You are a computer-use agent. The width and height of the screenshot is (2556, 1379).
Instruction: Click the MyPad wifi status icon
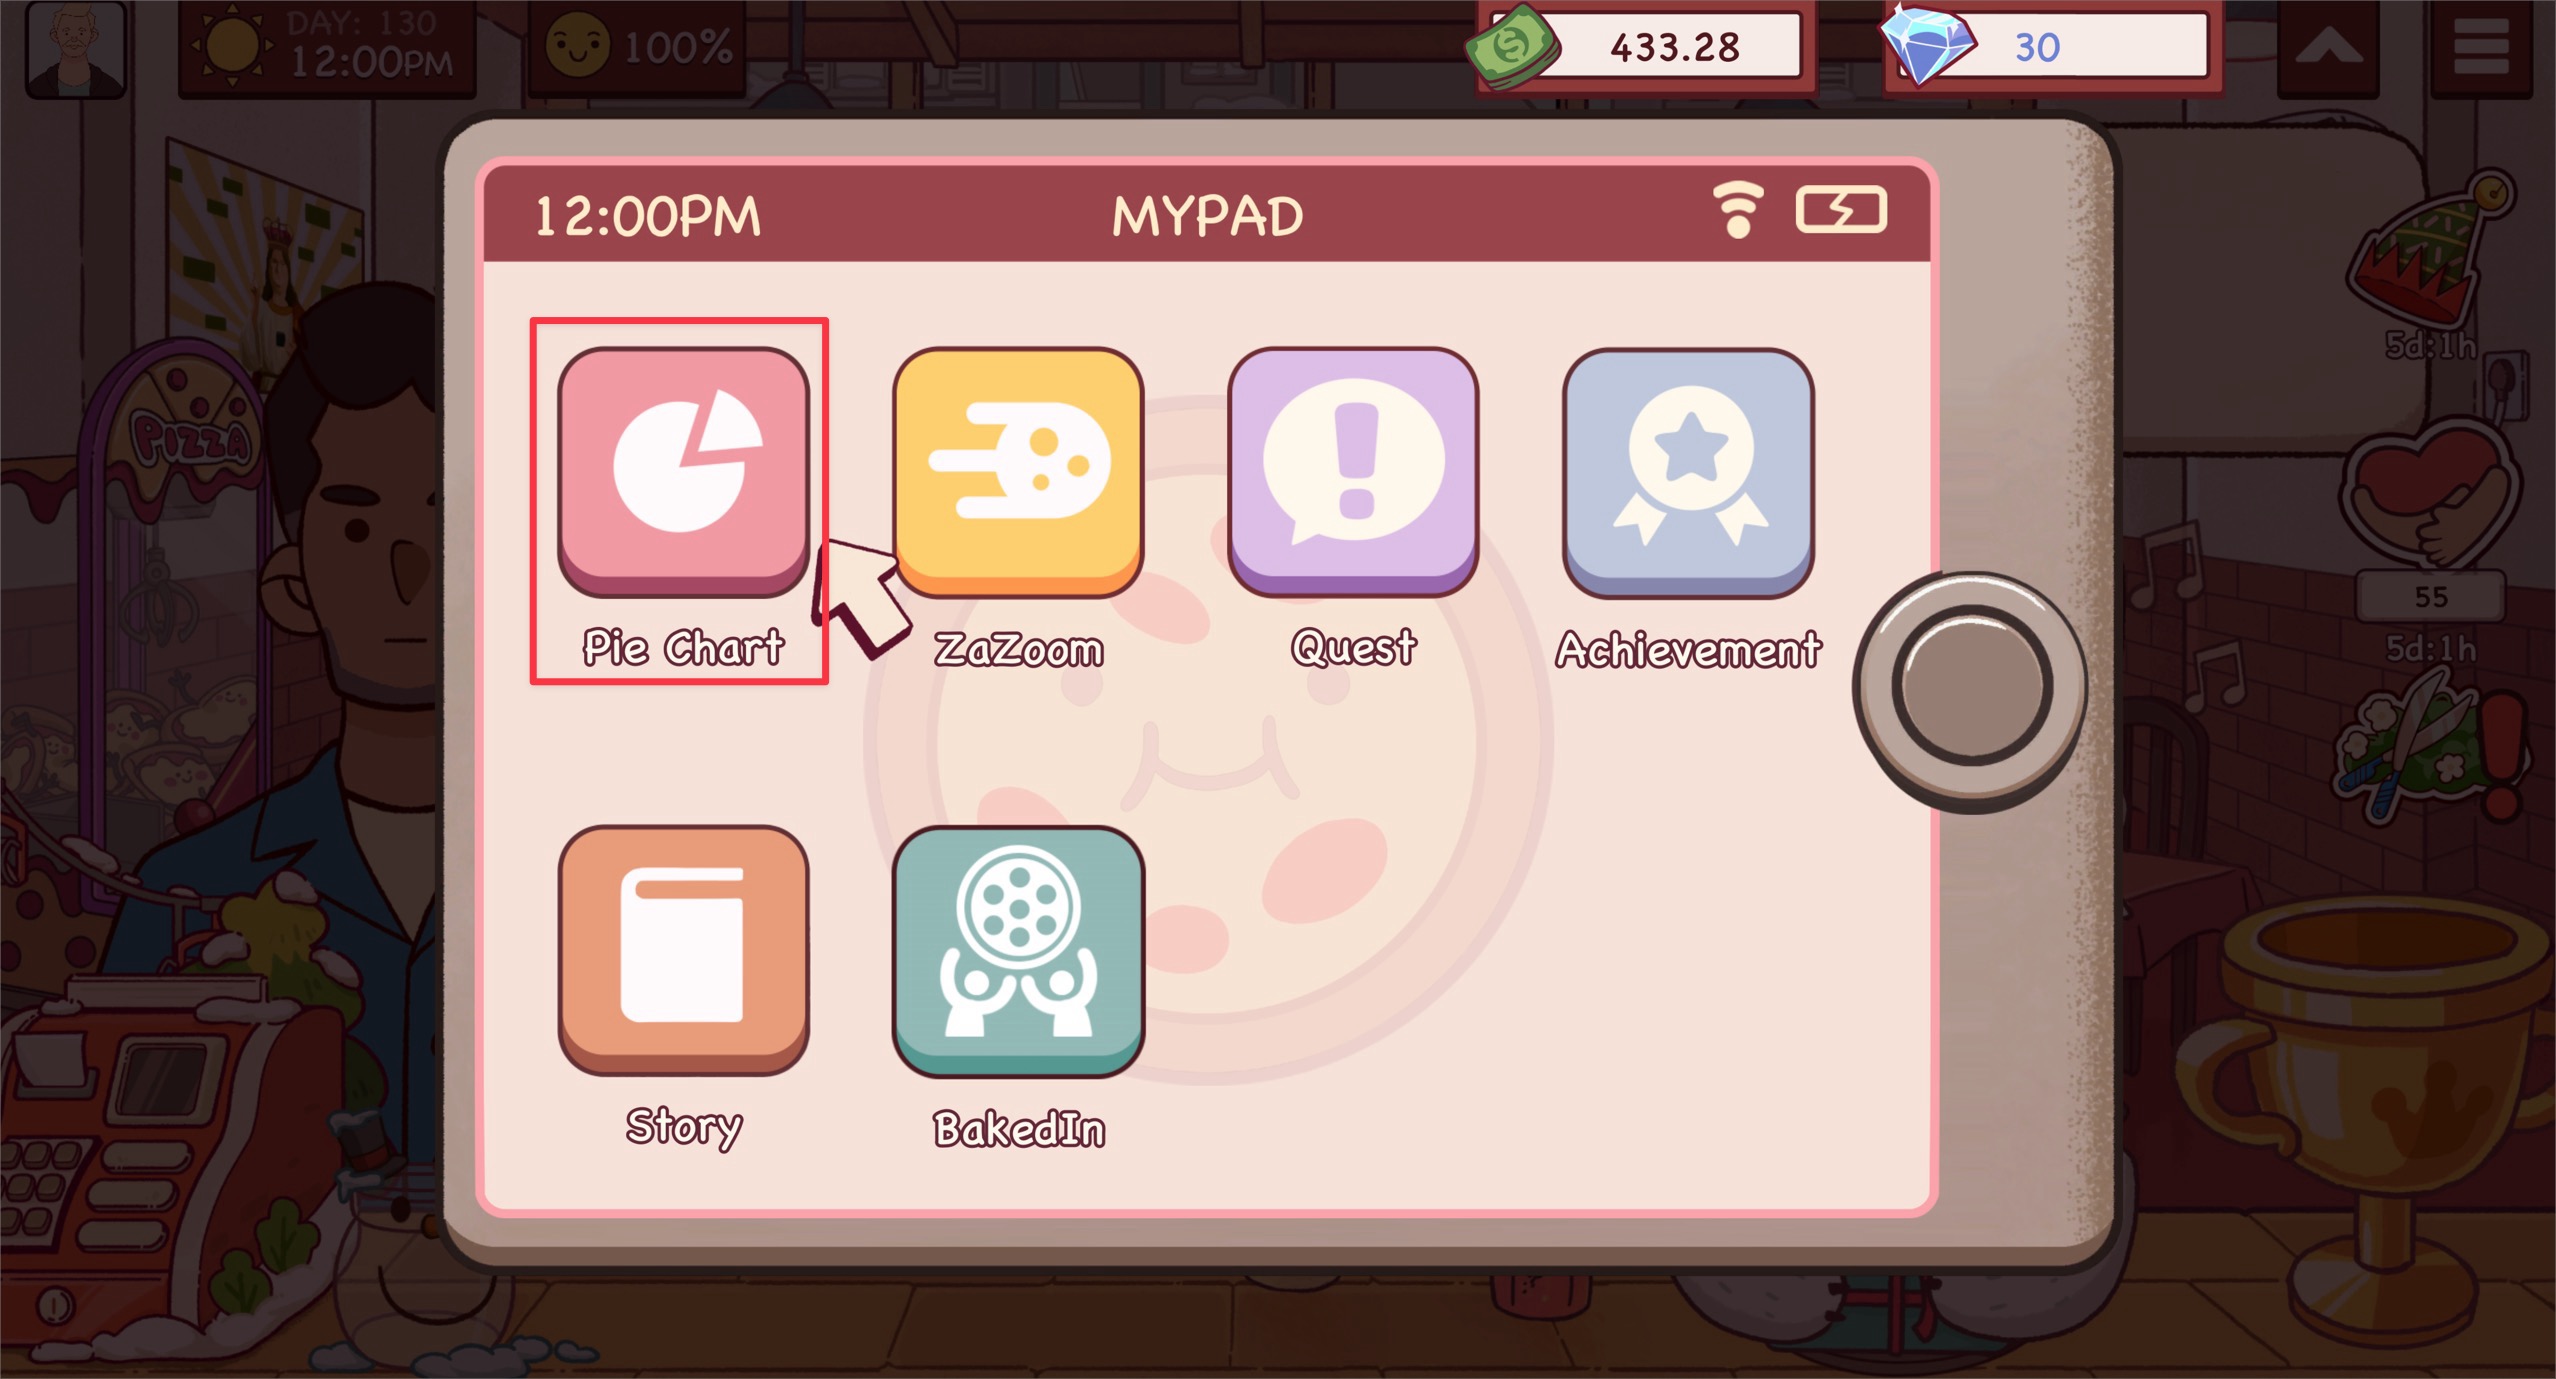1738,209
